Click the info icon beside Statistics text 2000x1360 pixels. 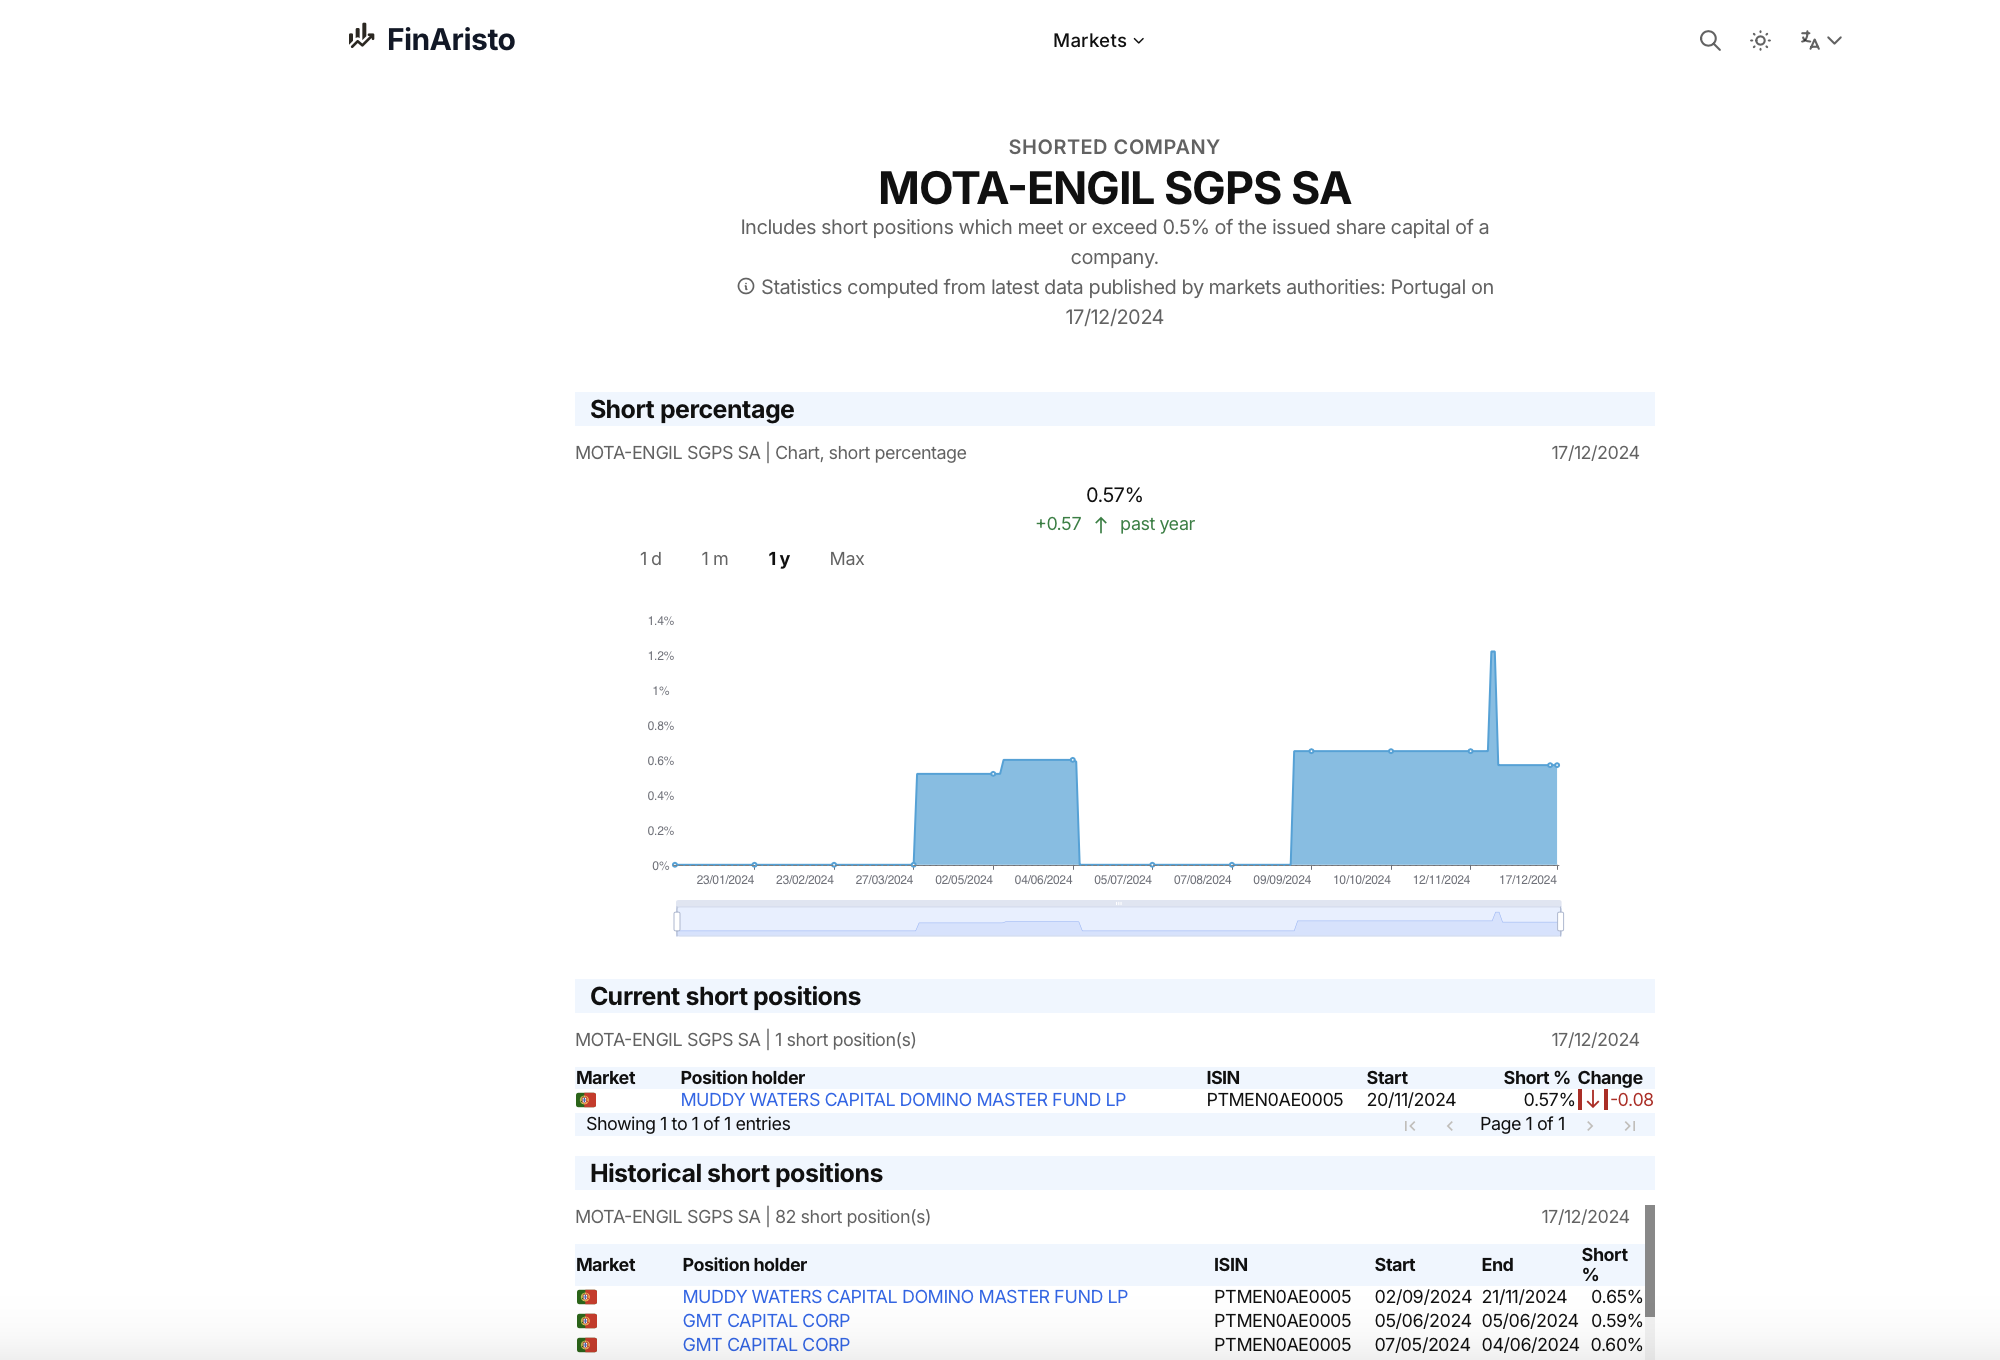(x=746, y=287)
